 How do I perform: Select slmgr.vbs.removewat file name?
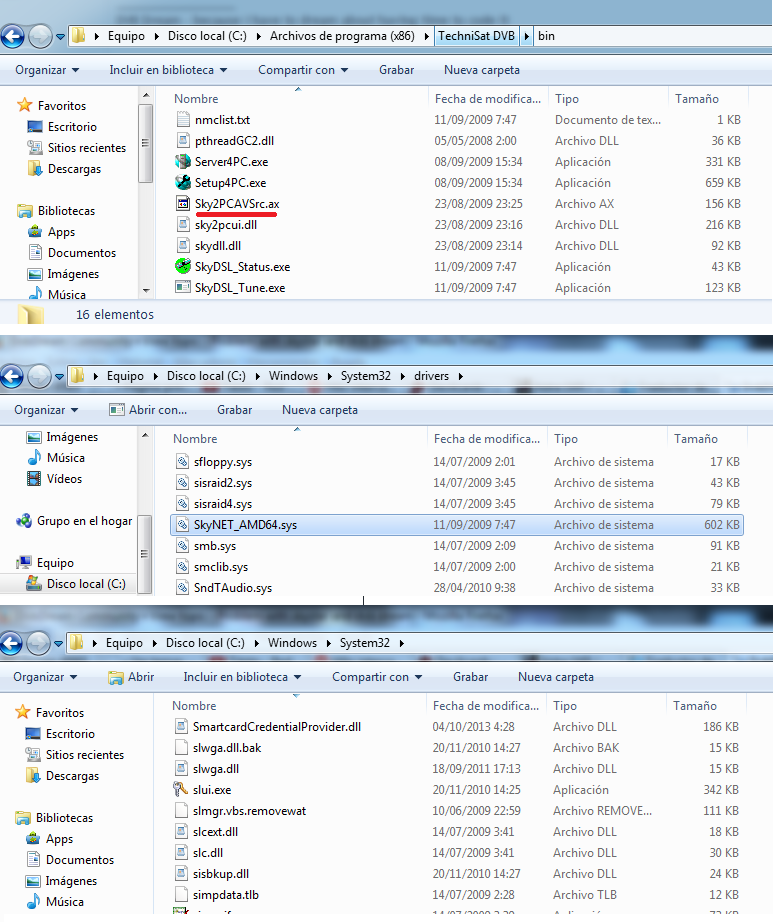click(x=249, y=811)
